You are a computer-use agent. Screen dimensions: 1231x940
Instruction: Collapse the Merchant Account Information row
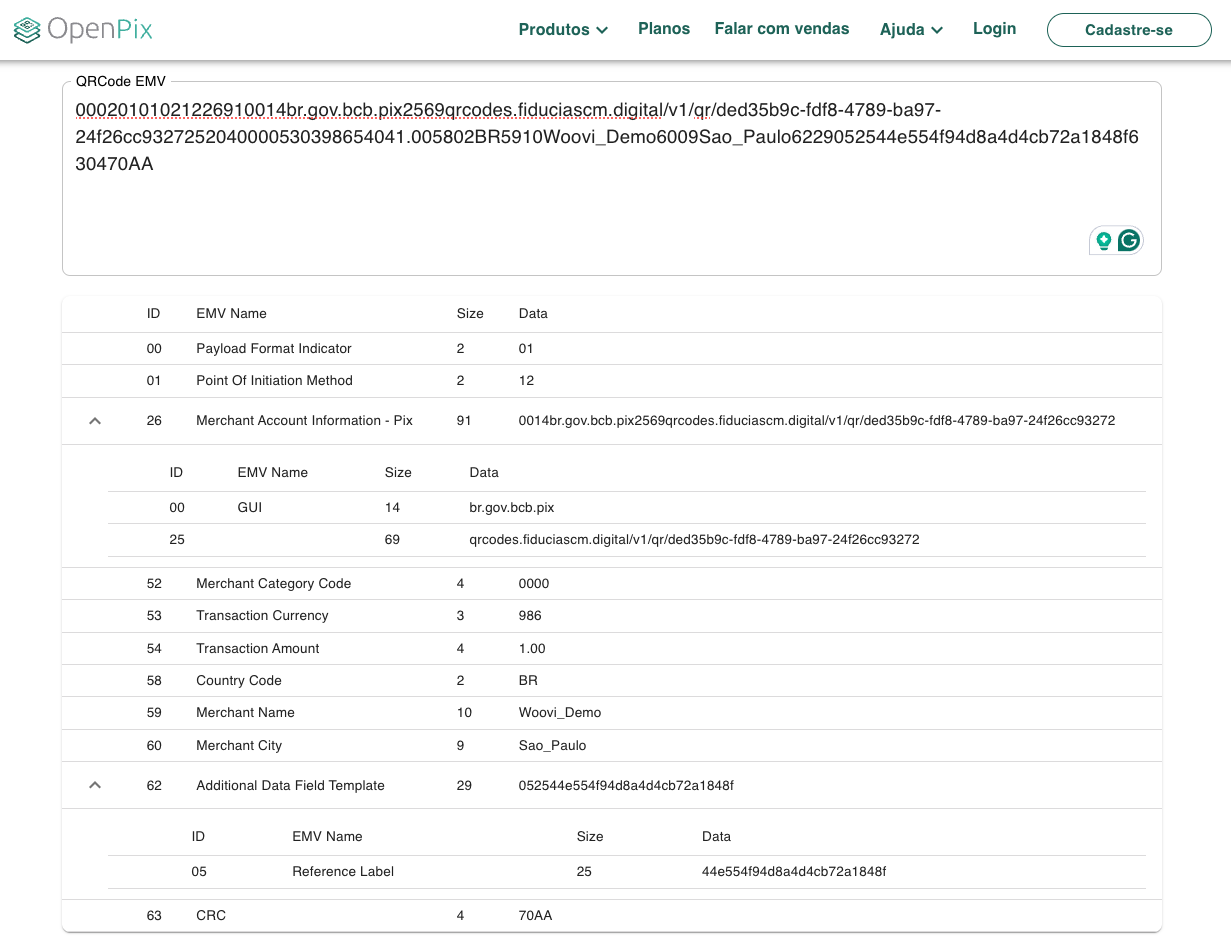[x=95, y=421]
